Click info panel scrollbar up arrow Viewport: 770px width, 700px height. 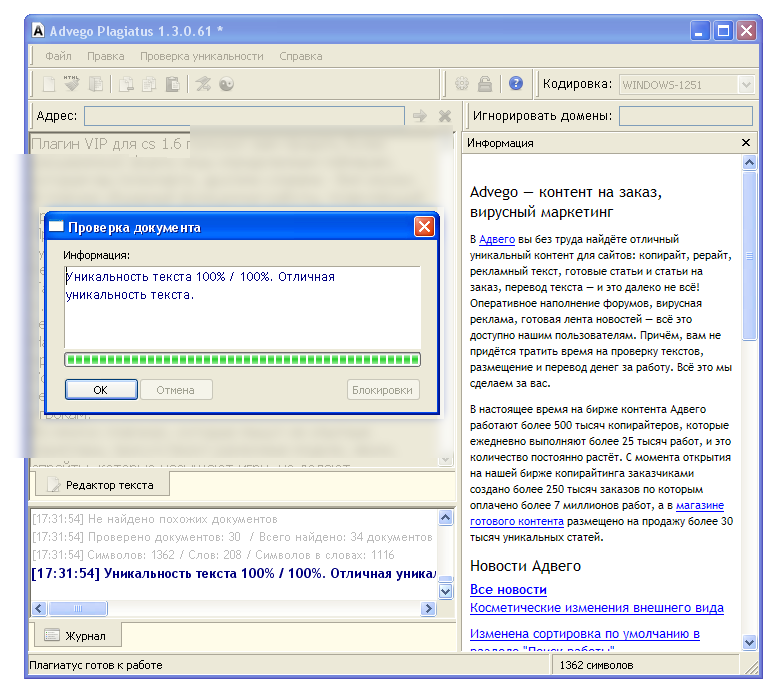tap(749, 162)
